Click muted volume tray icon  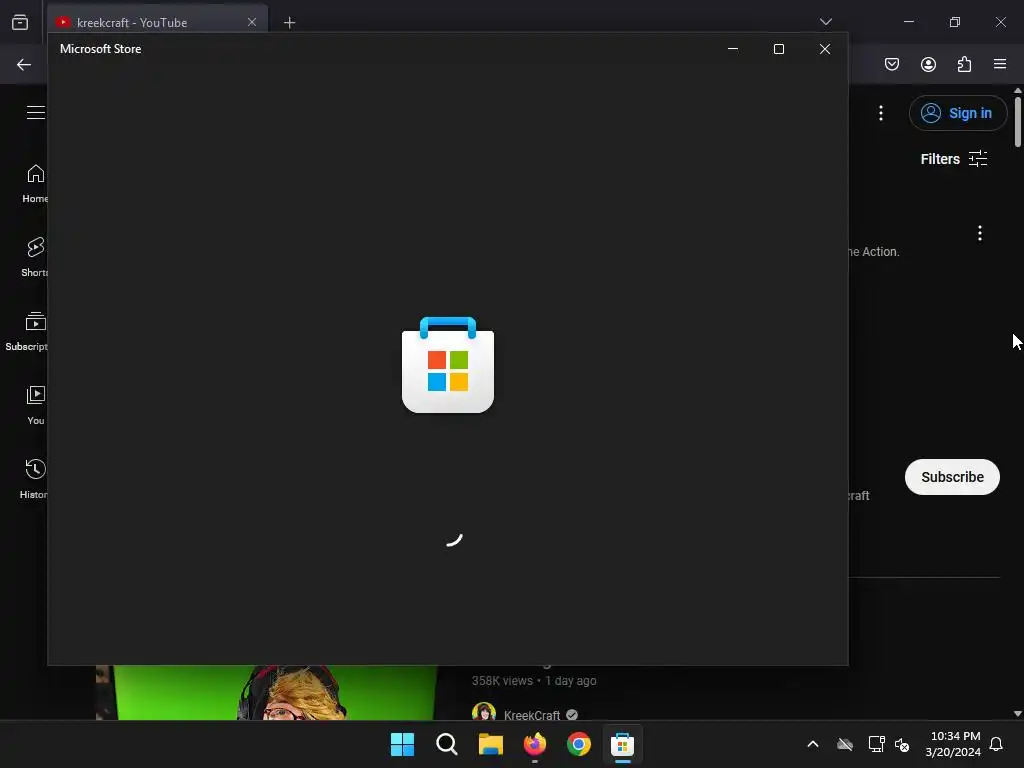902,744
